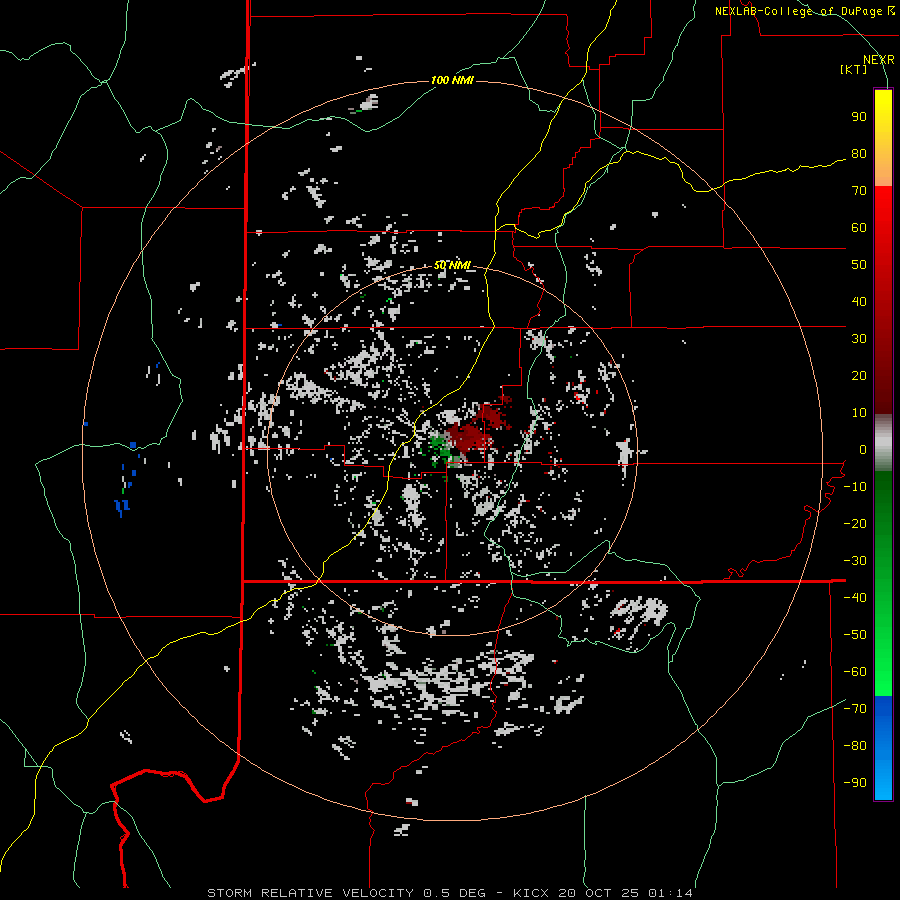Click the [KT] units label

coord(854,69)
